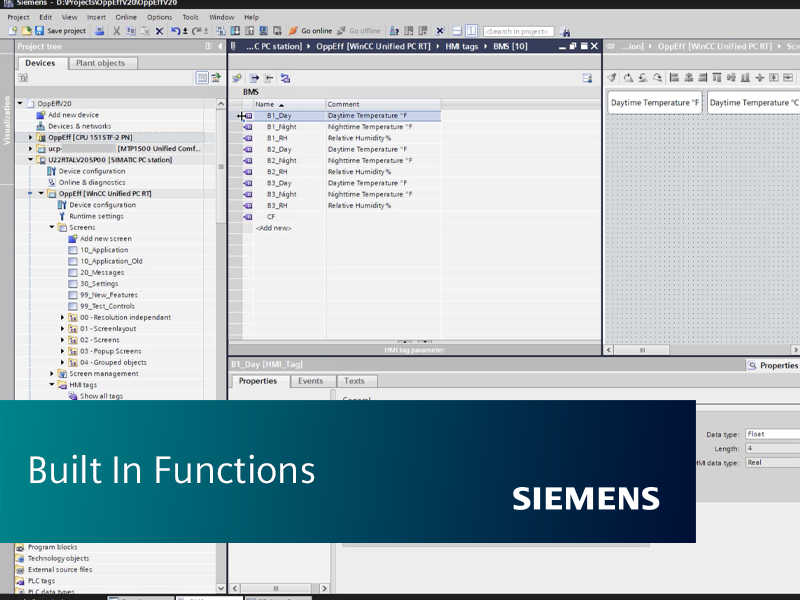Open the Online menu

pyautogui.click(x=126, y=17)
